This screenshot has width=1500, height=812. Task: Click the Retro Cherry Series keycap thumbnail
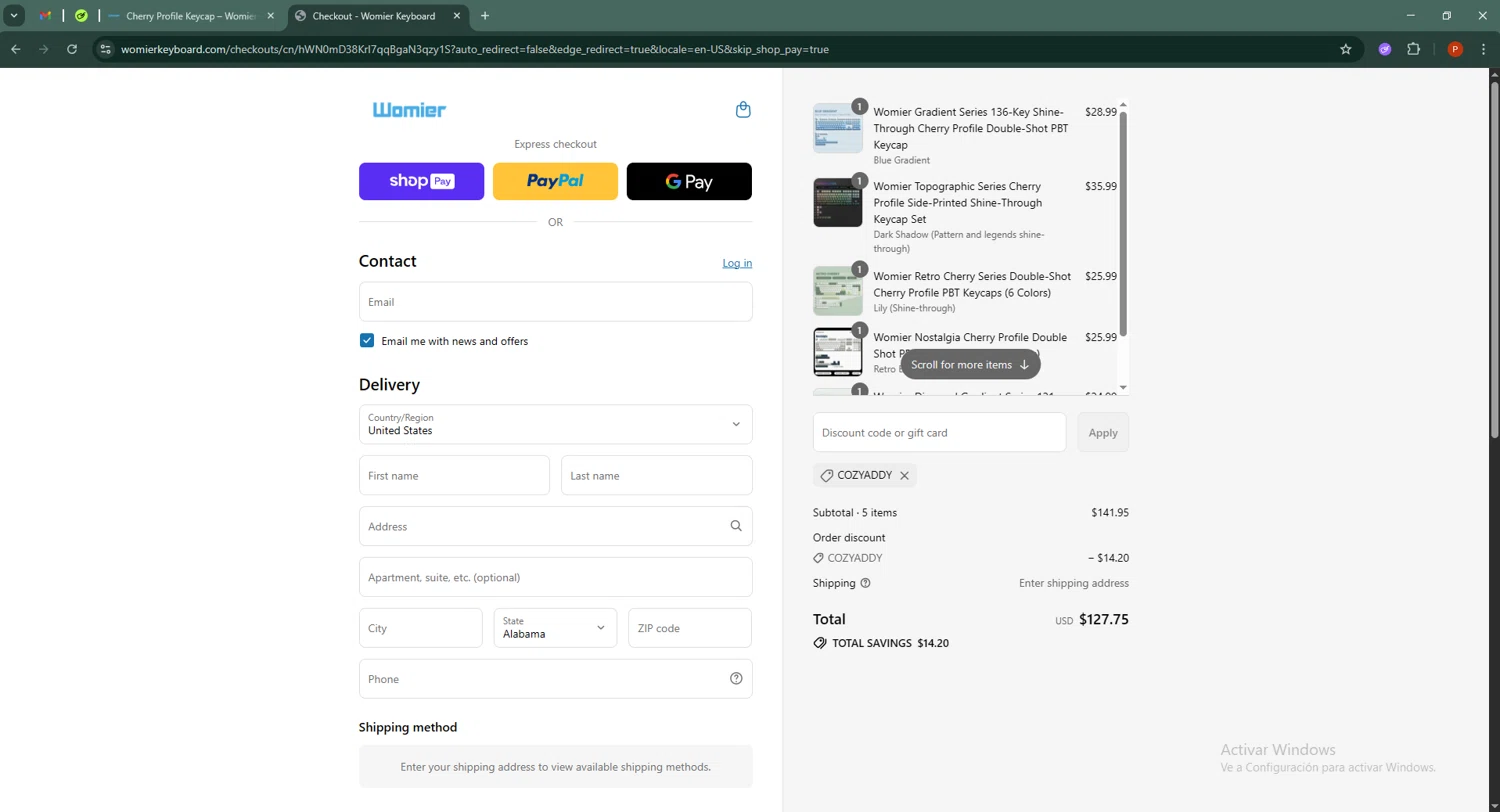click(837, 291)
